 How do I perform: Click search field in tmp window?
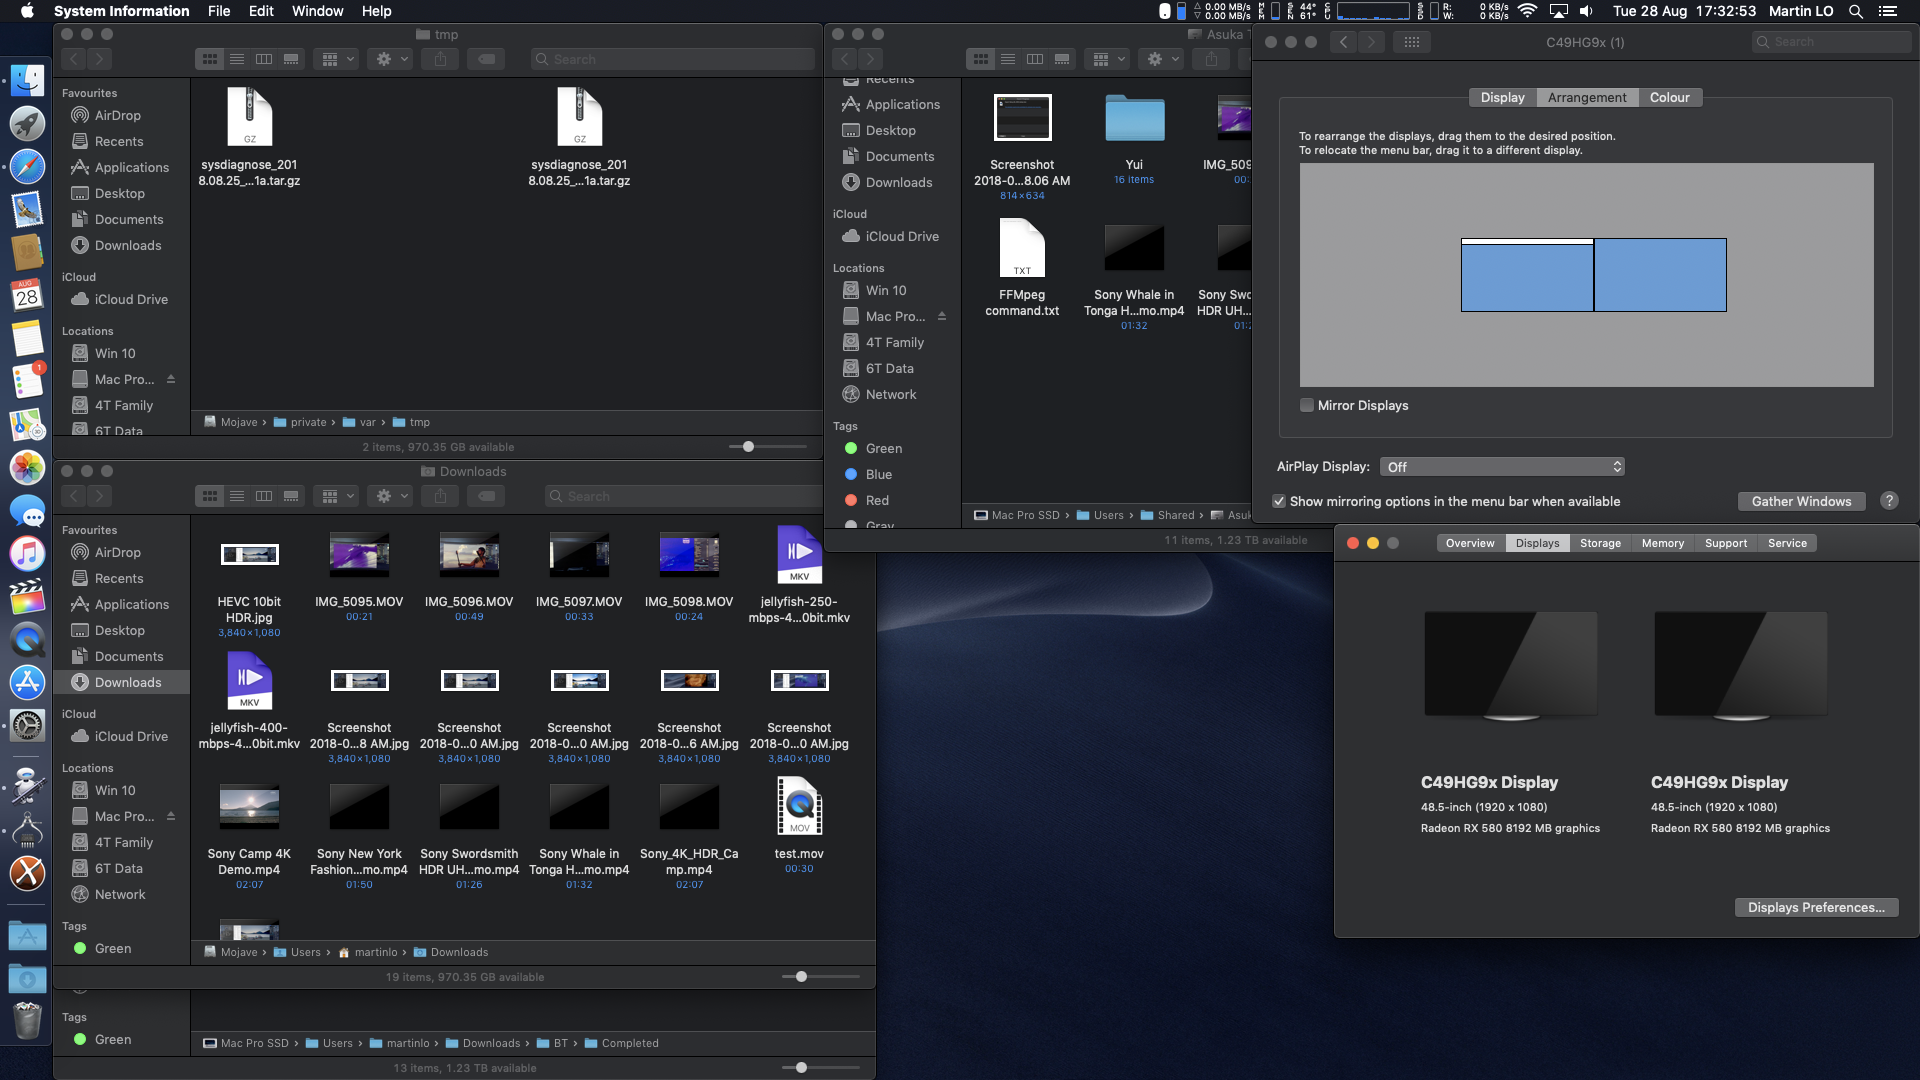[672, 59]
